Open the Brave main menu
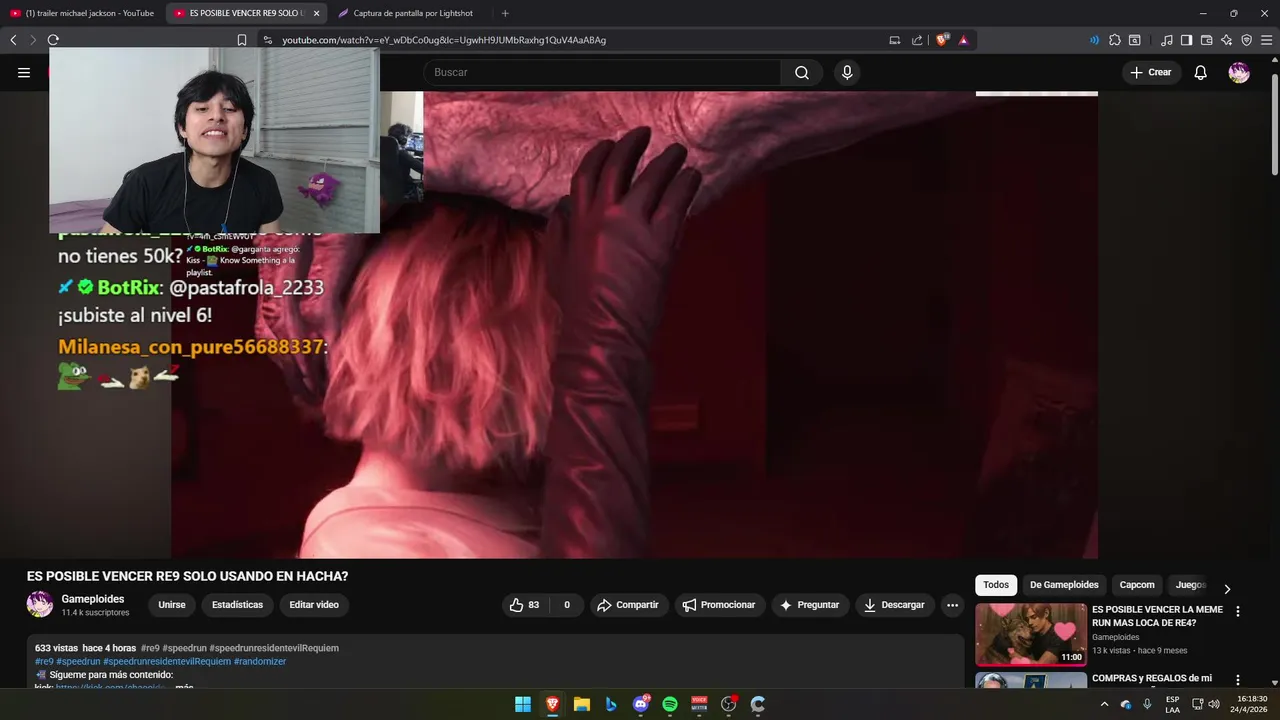Screen dimensions: 1280x720 click(1267, 40)
